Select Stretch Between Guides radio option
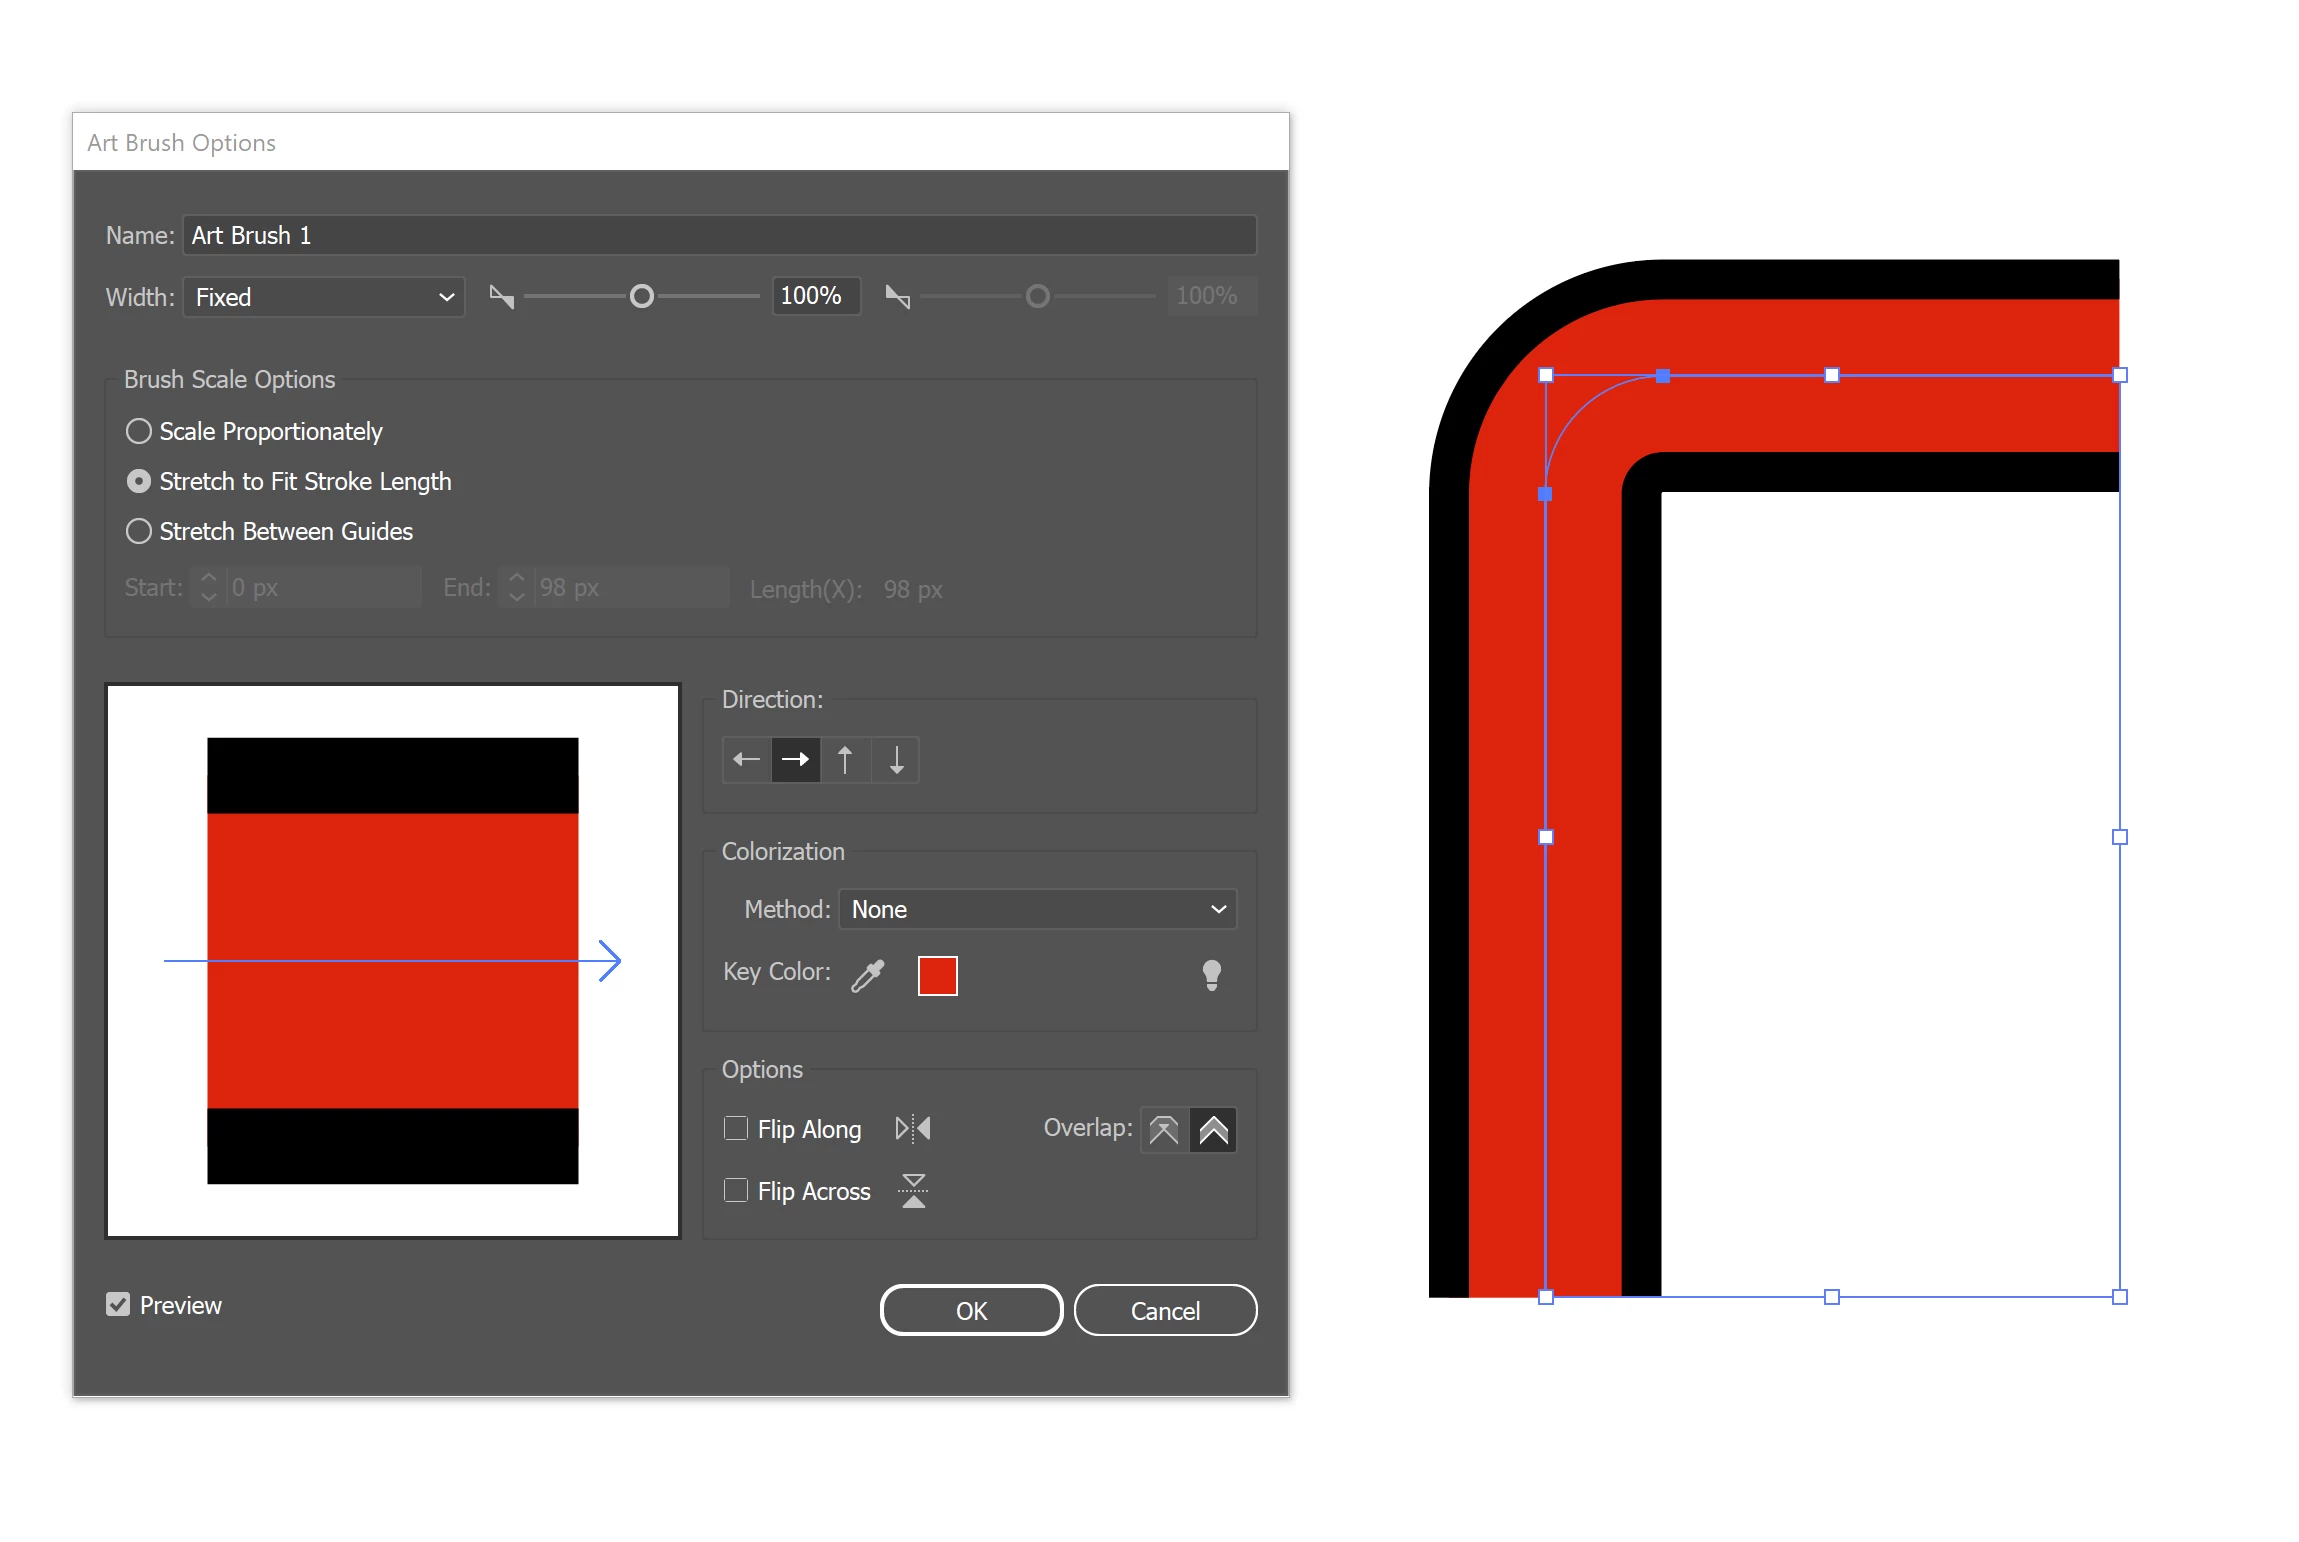 139,531
